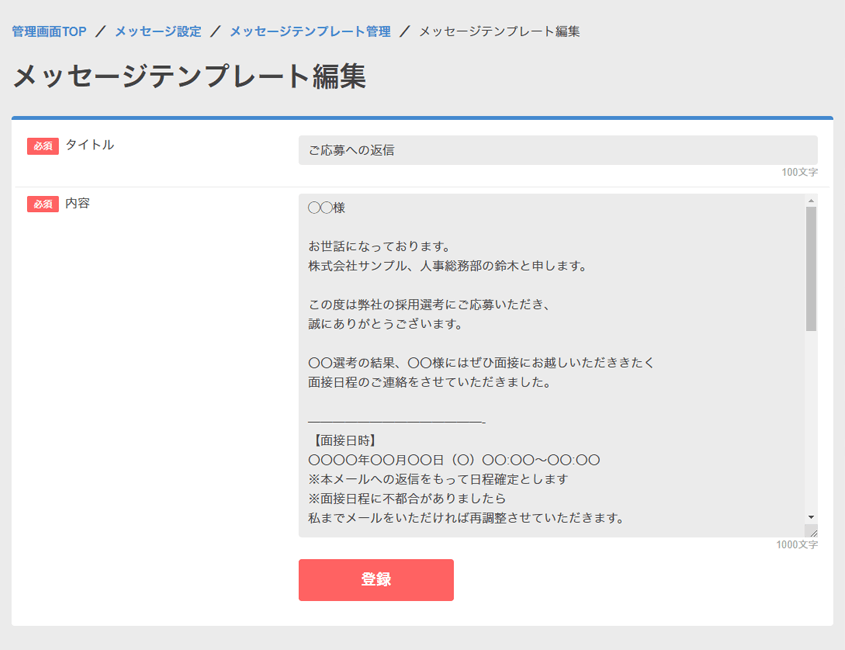Click the メッセージテンプレート編集 page heading
The width and height of the screenshot is (845, 650).
(x=190, y=73)
